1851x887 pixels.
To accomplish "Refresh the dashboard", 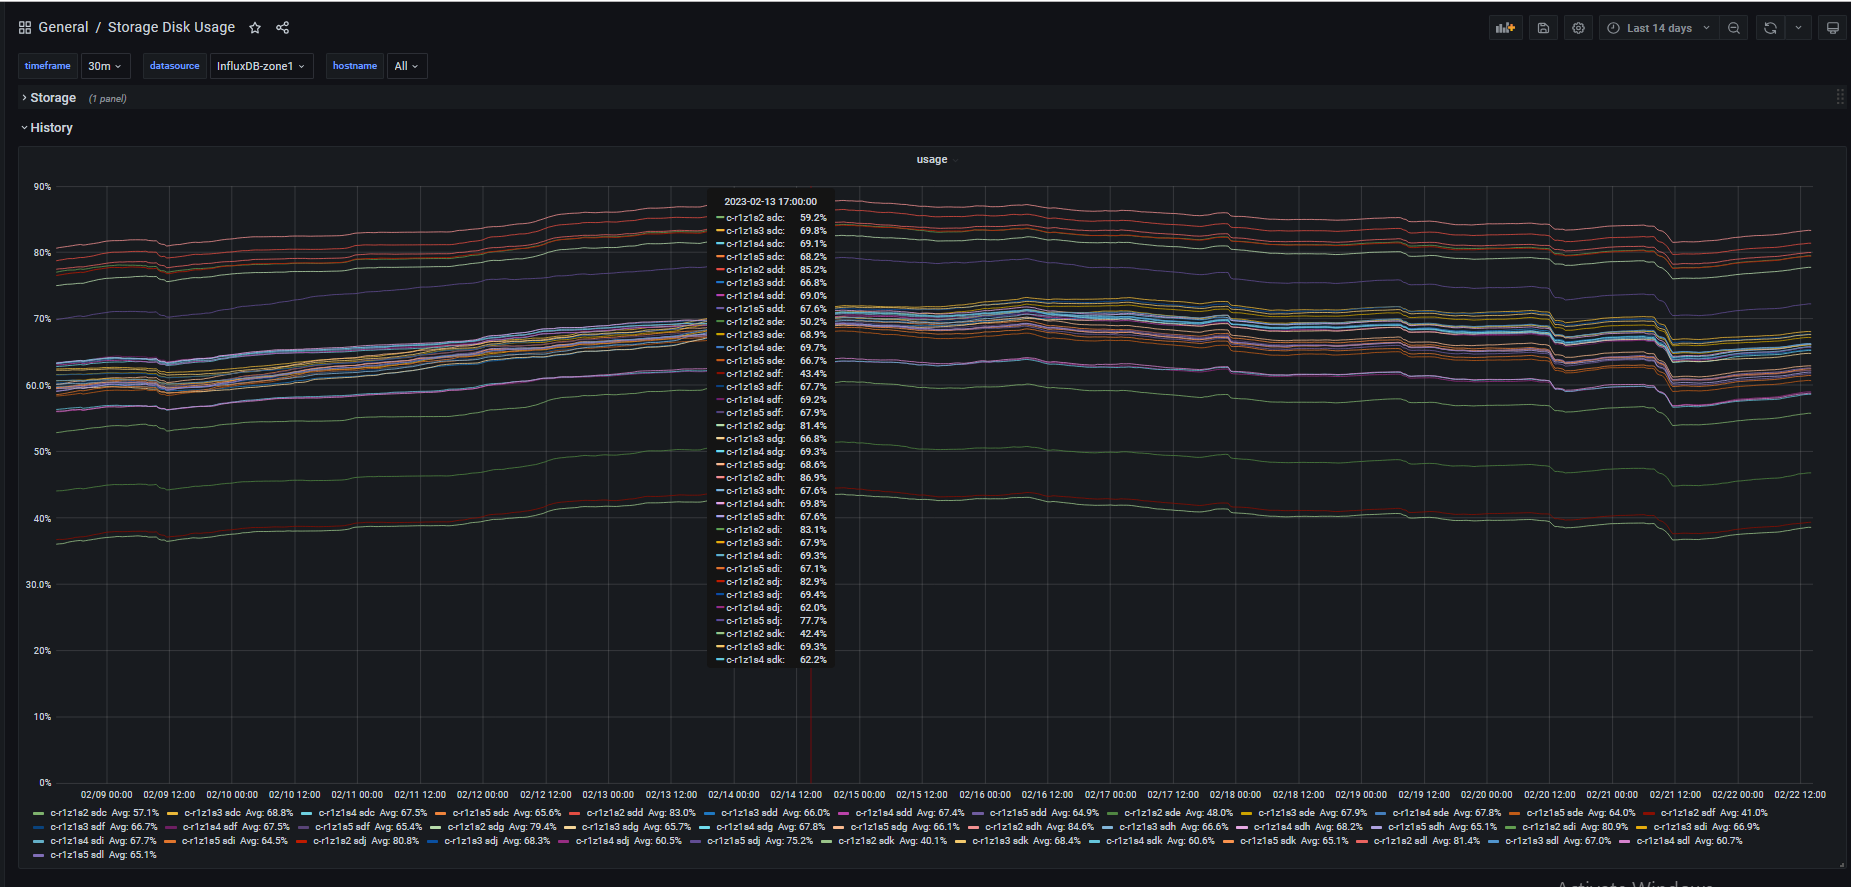I will (x=1770, y=28).
